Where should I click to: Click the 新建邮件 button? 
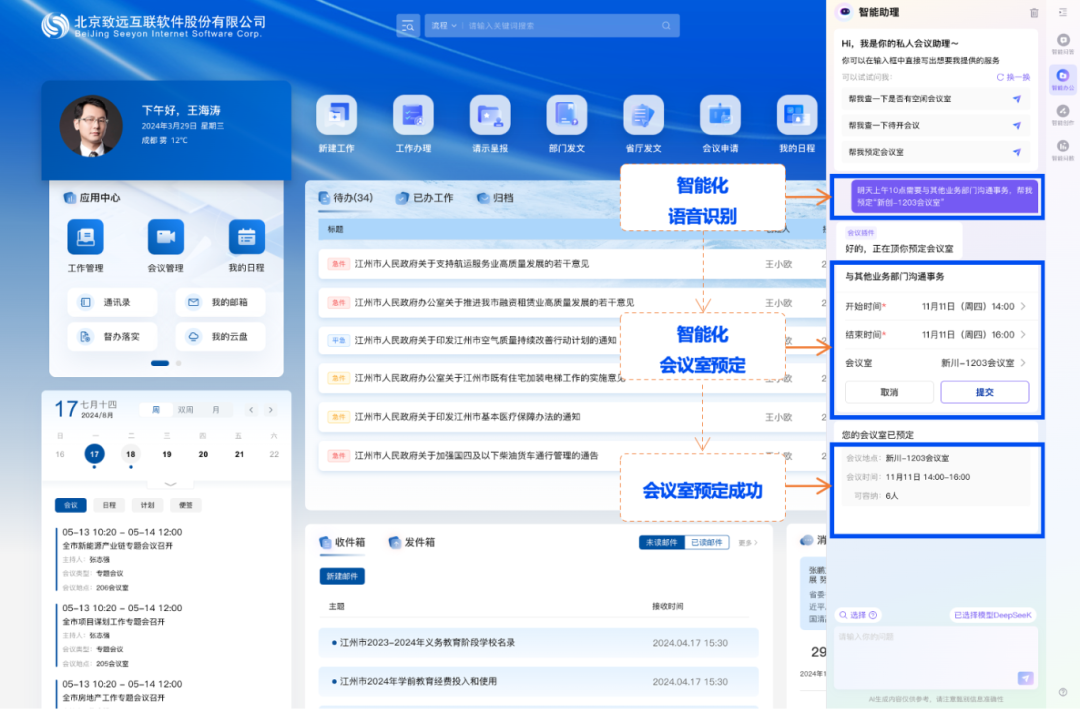tap(342, 576)
